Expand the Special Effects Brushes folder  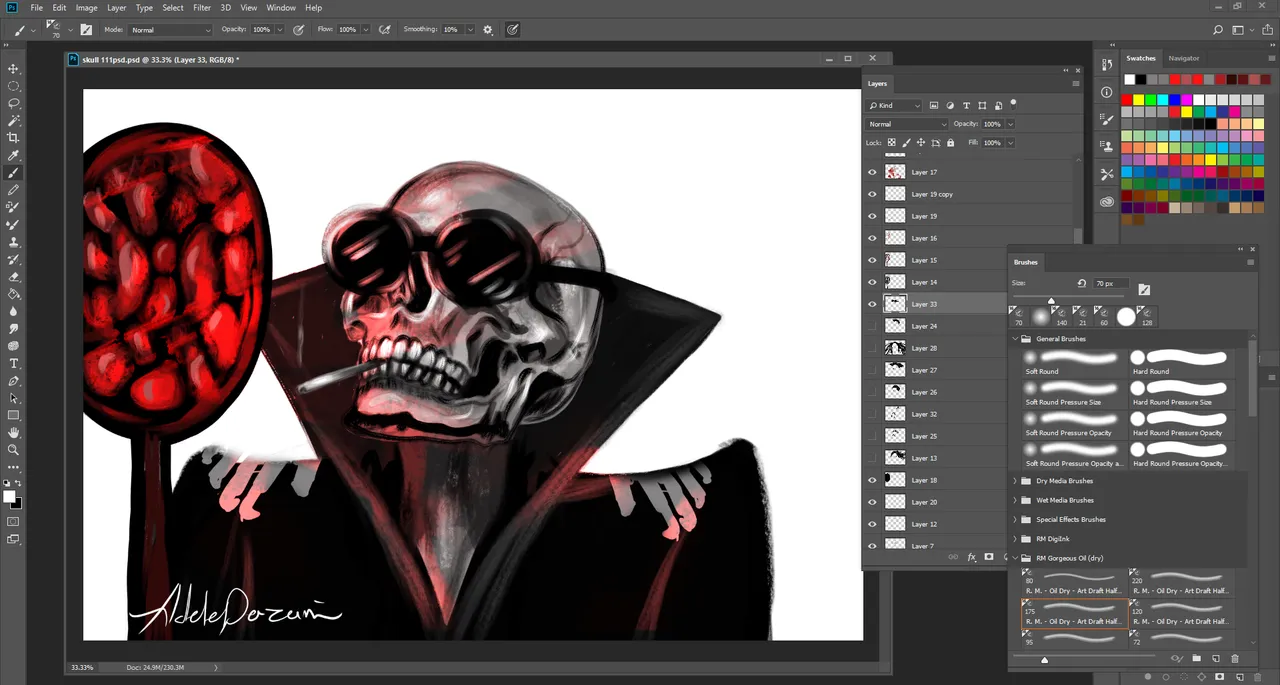[x=1015, y=519]
